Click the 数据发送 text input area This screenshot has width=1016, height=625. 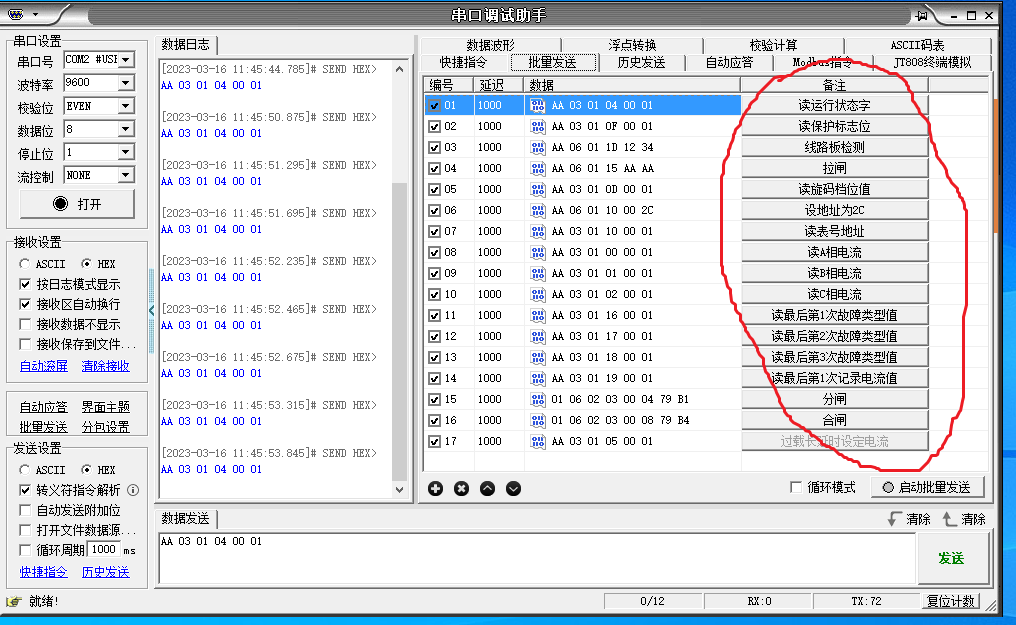(537, 558)
